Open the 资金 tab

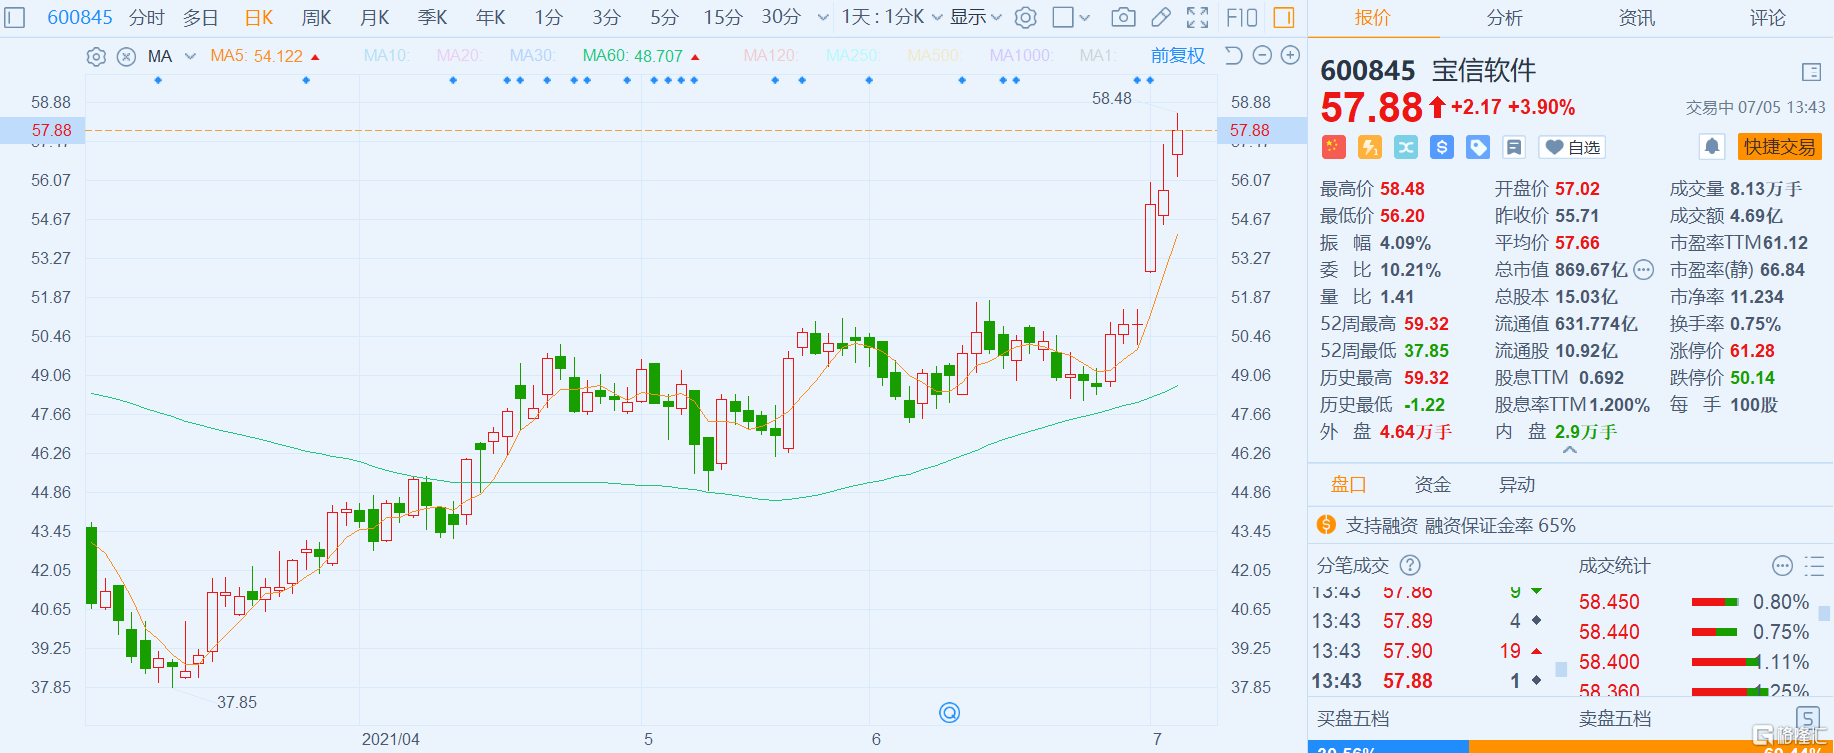1432,485
